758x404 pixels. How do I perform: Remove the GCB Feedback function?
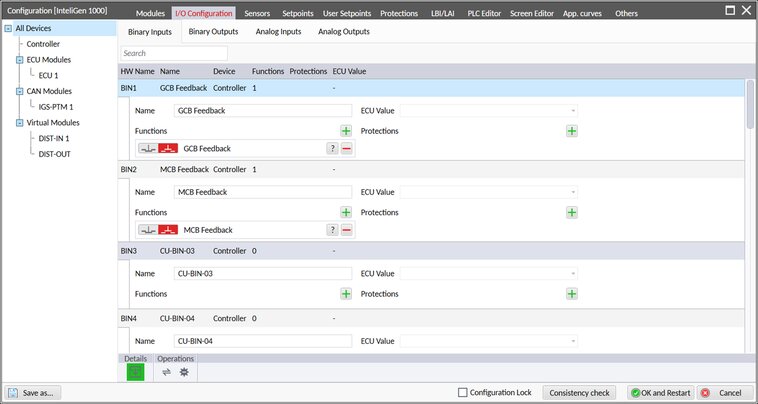point(346,148)
